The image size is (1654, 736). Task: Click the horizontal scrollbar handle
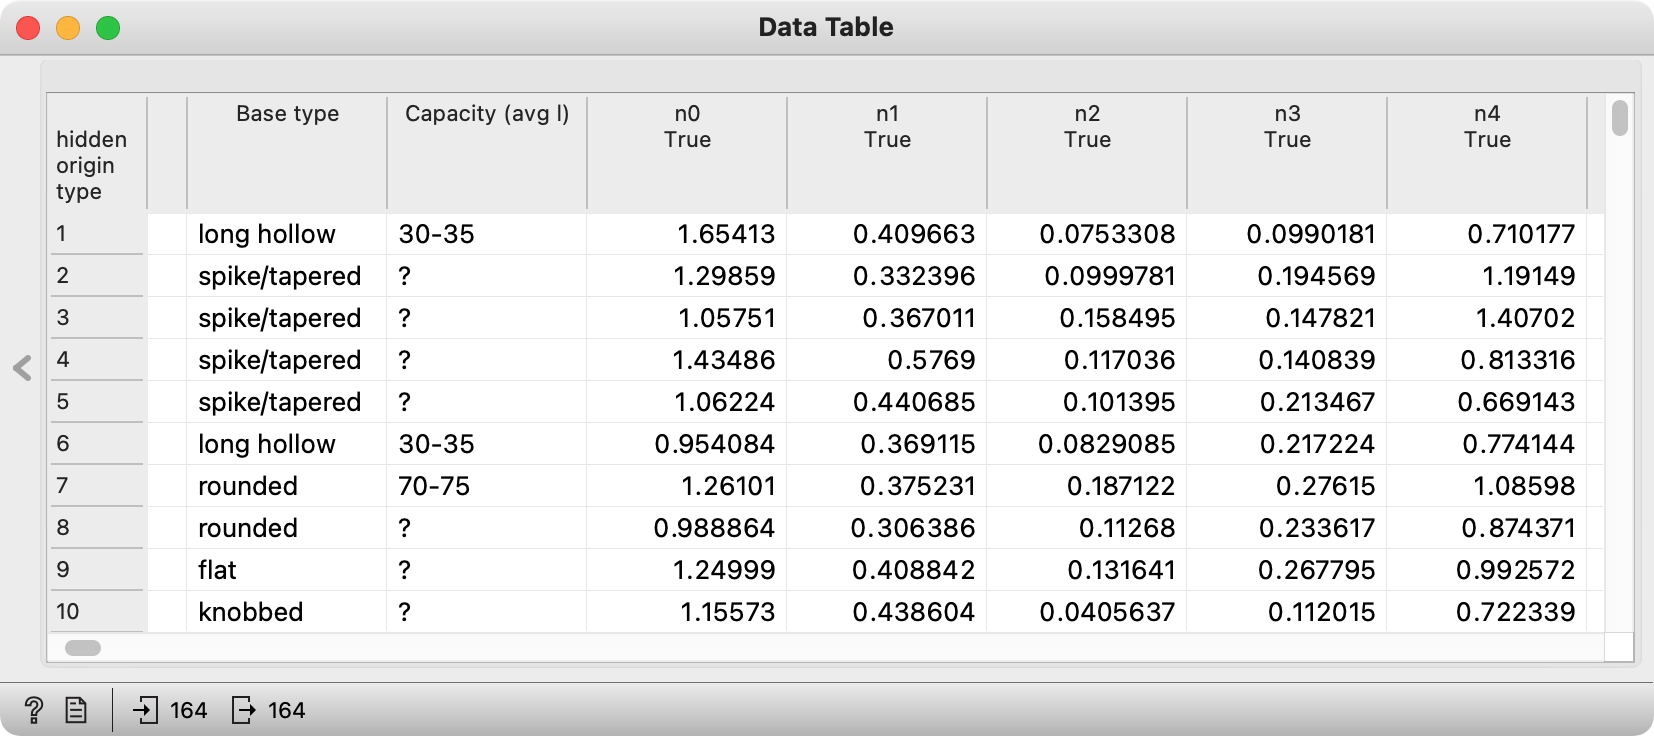tap(83, 648)
